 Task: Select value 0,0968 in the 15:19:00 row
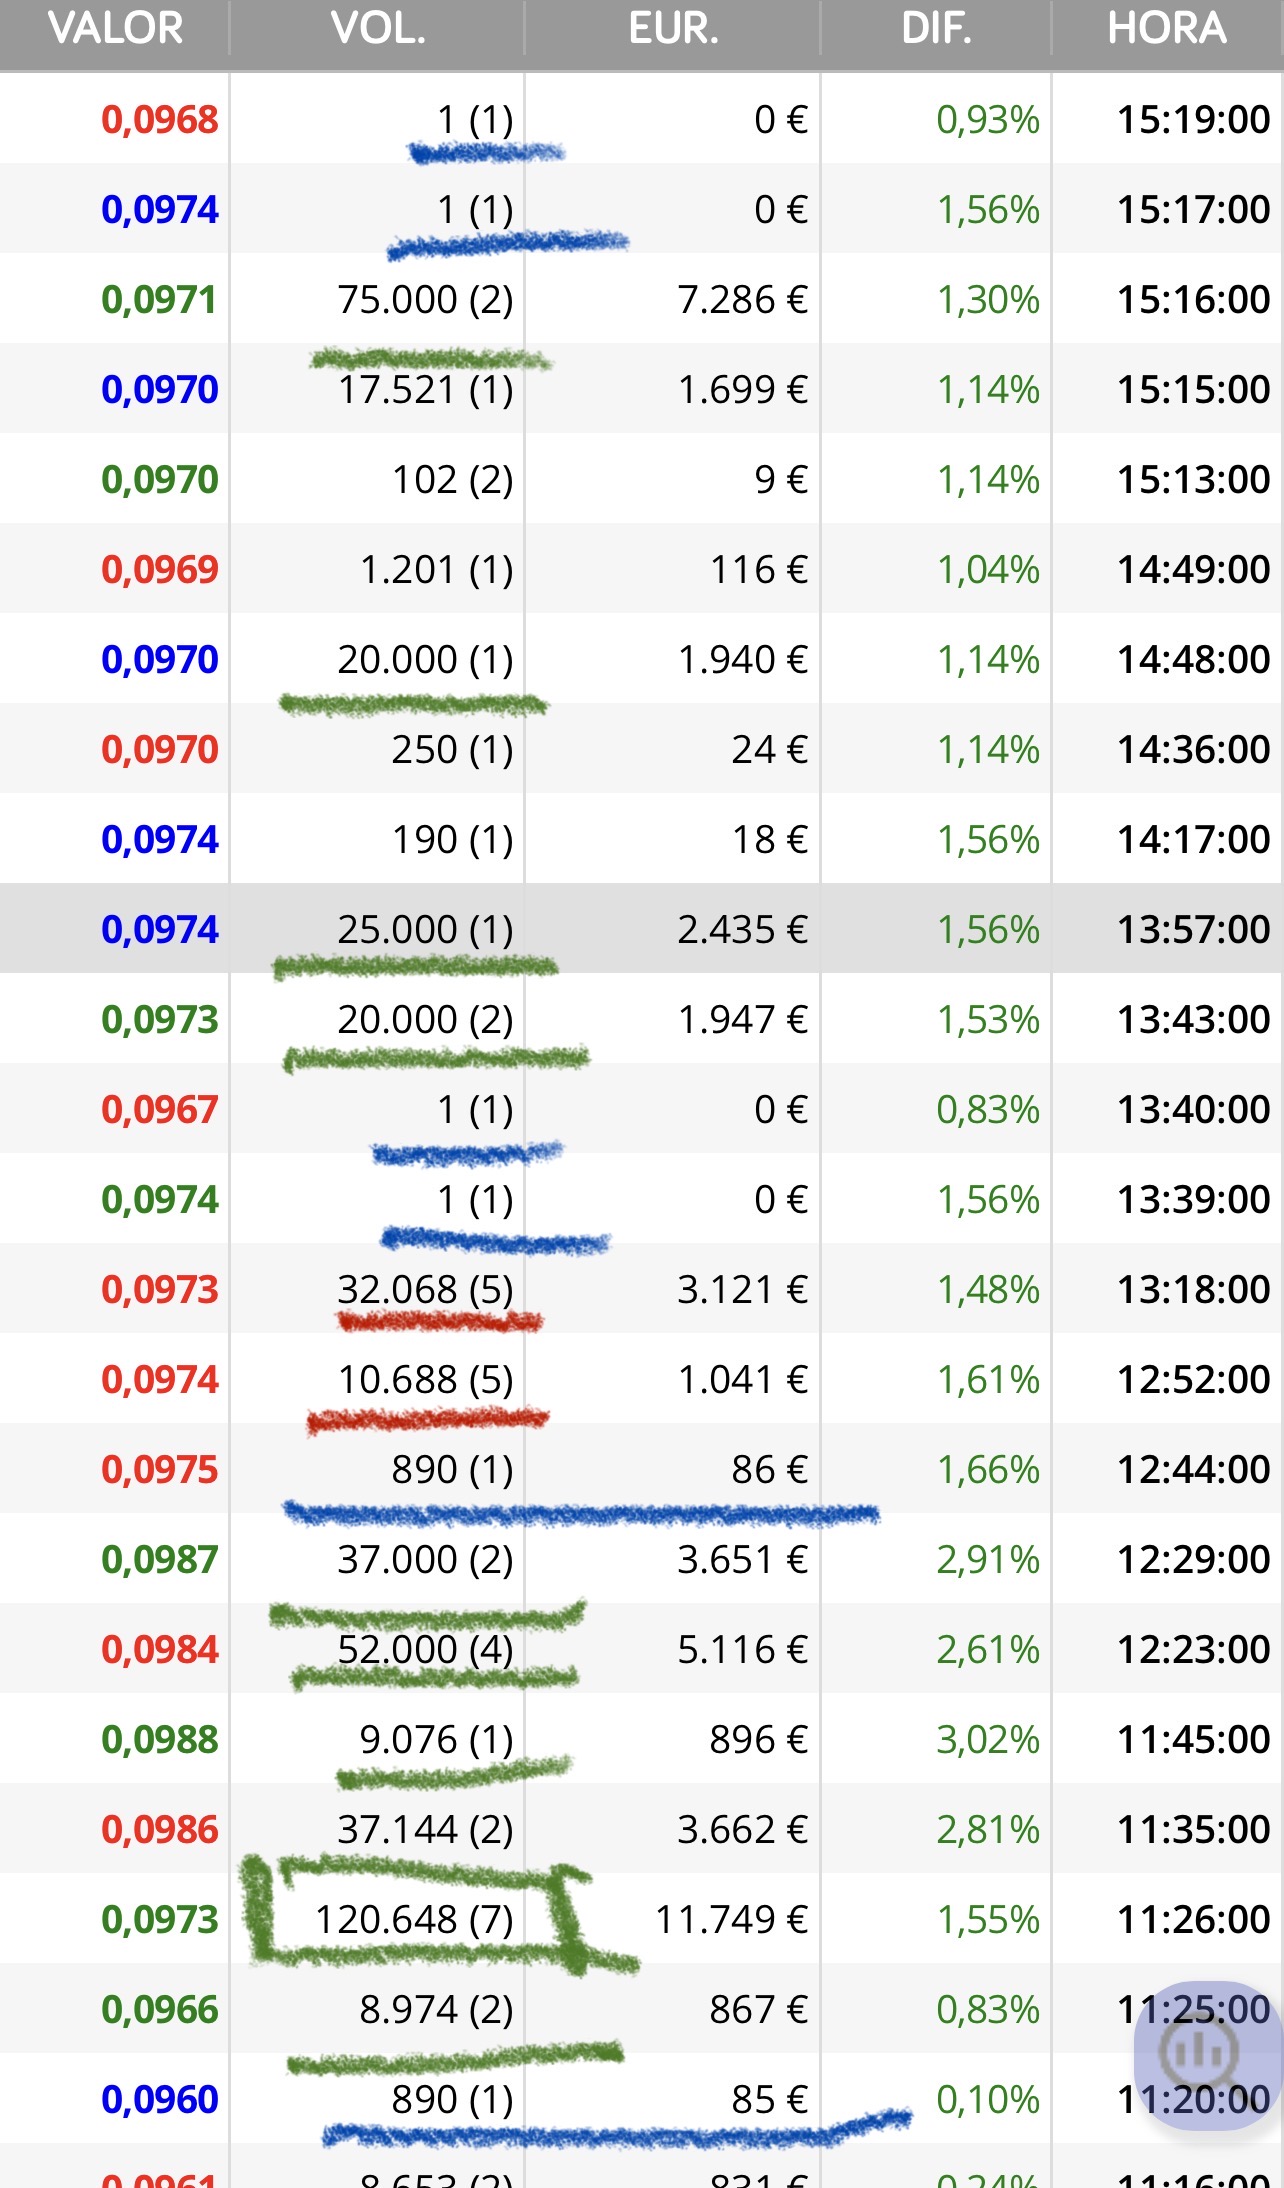pyautogui.click(x=160, y=120)
